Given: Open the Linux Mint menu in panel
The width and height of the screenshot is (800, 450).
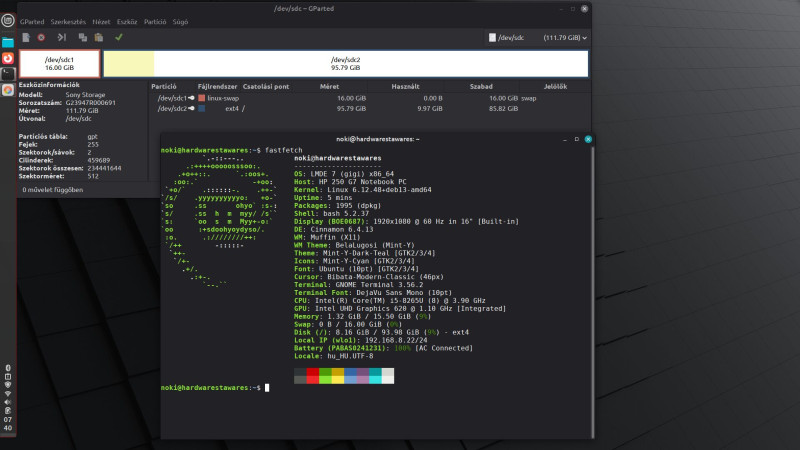Looking at the screenshot, I should coord(8,21).
